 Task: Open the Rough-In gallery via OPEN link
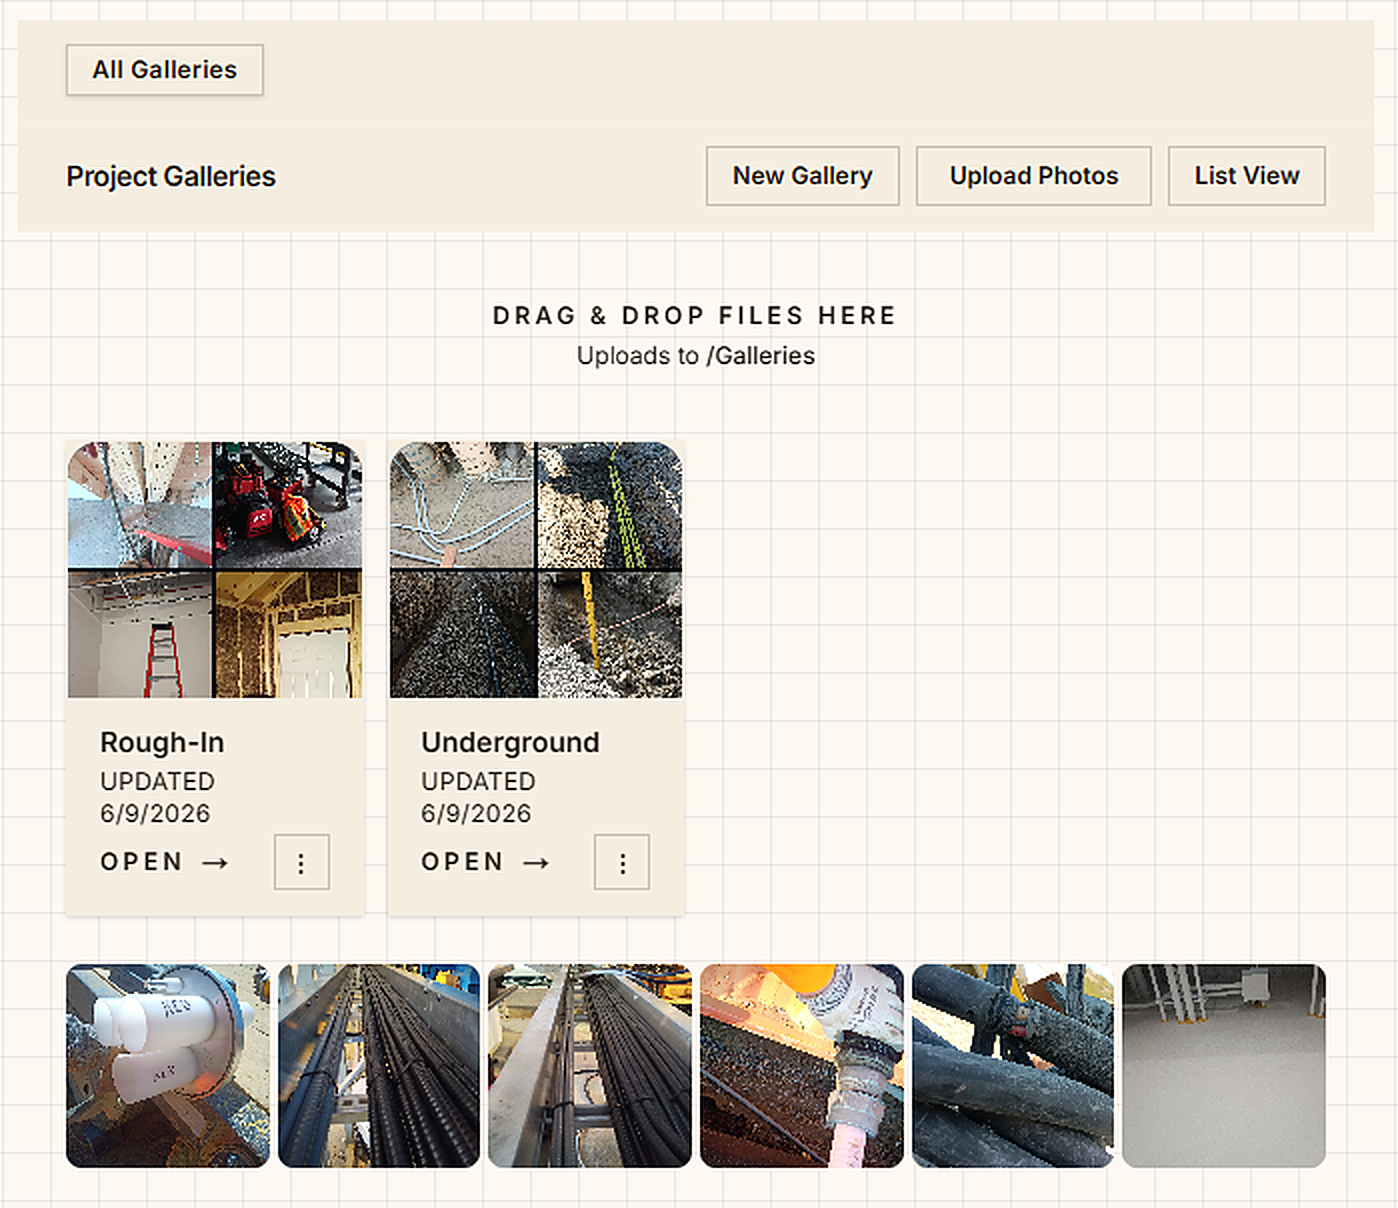coord(164,862)
